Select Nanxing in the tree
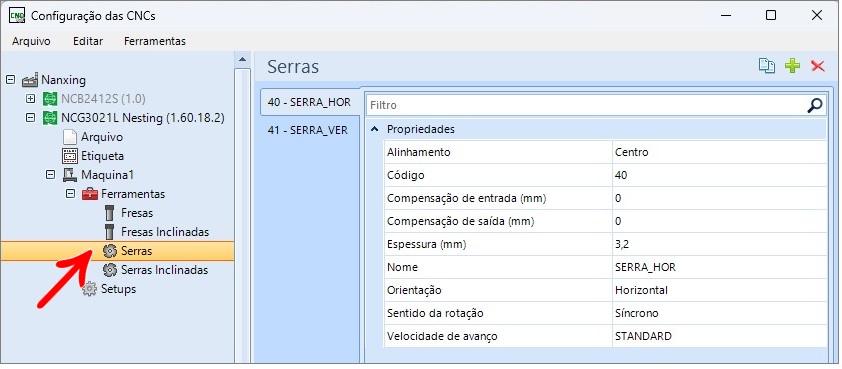Viewport: 842px width, 369px height. pos(63,80)
